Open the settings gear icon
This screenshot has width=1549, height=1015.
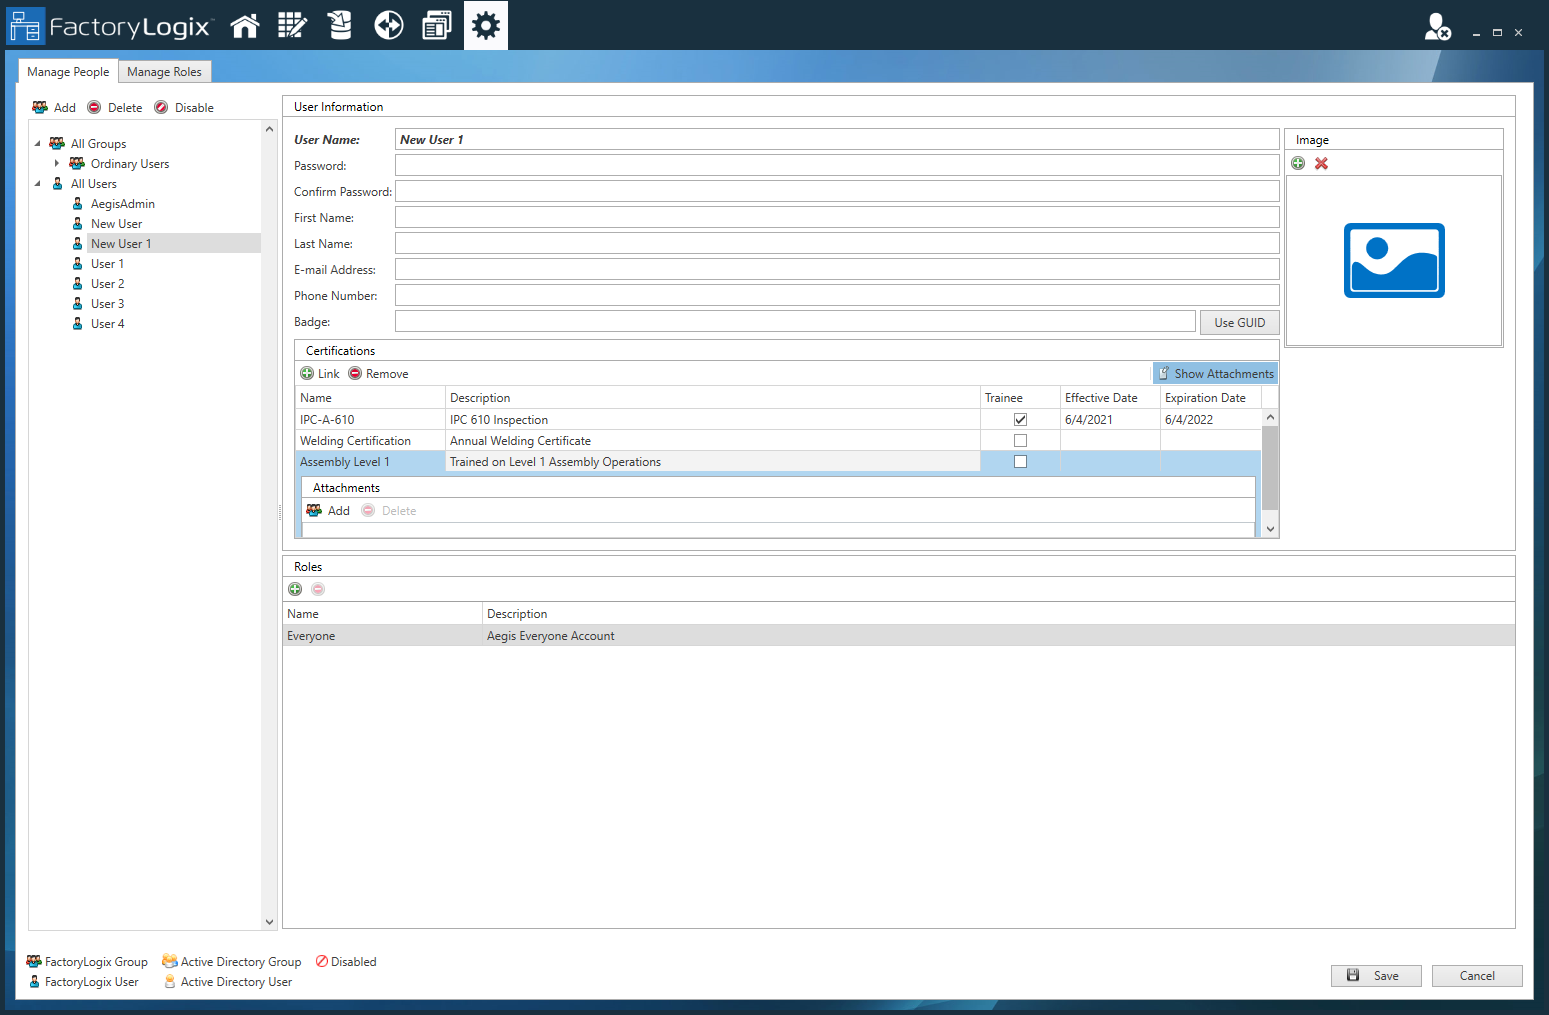tap(486, 26)
